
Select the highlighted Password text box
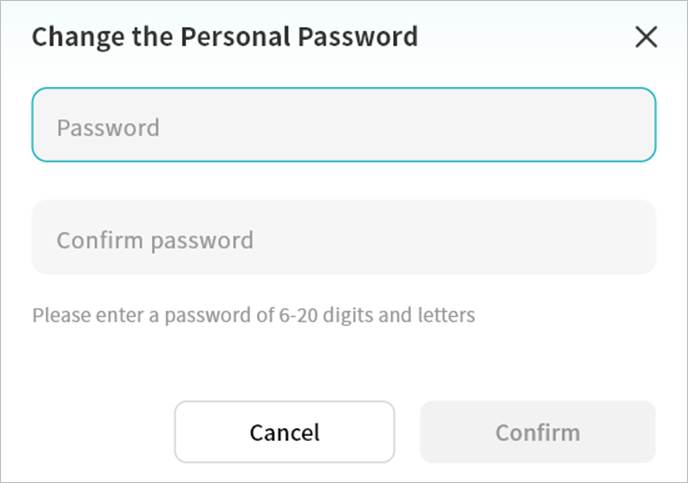point(343,125)
